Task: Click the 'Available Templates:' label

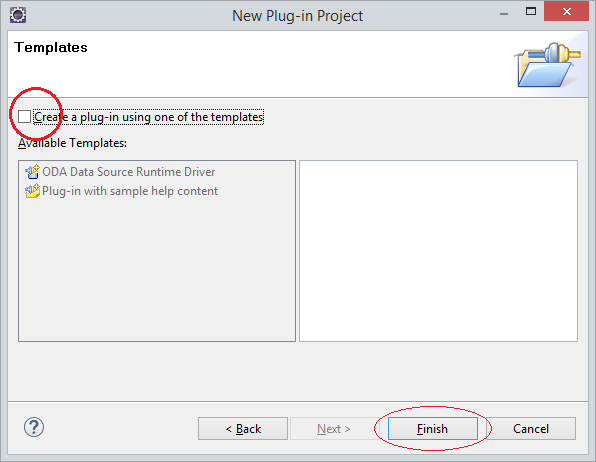Action: (x=72, y=143)
